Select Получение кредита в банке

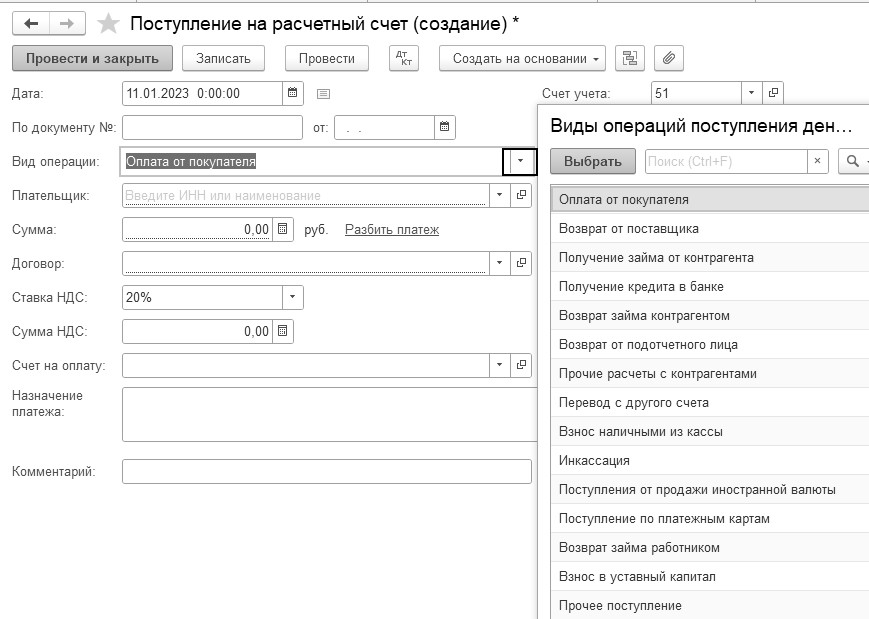click(710, 287)
